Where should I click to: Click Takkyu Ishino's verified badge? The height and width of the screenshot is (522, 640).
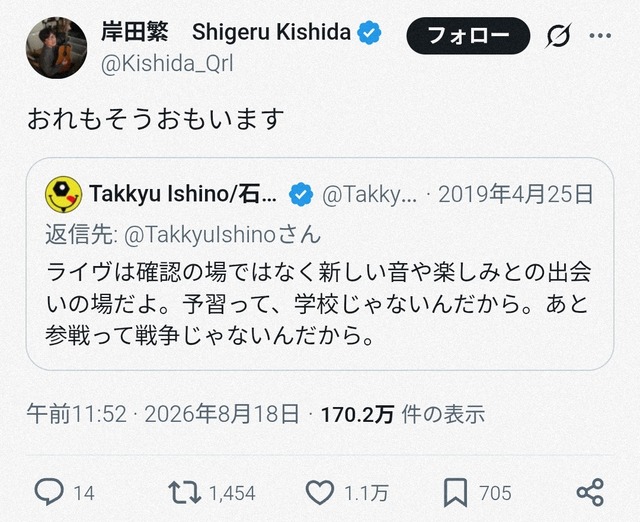(301, 194)
